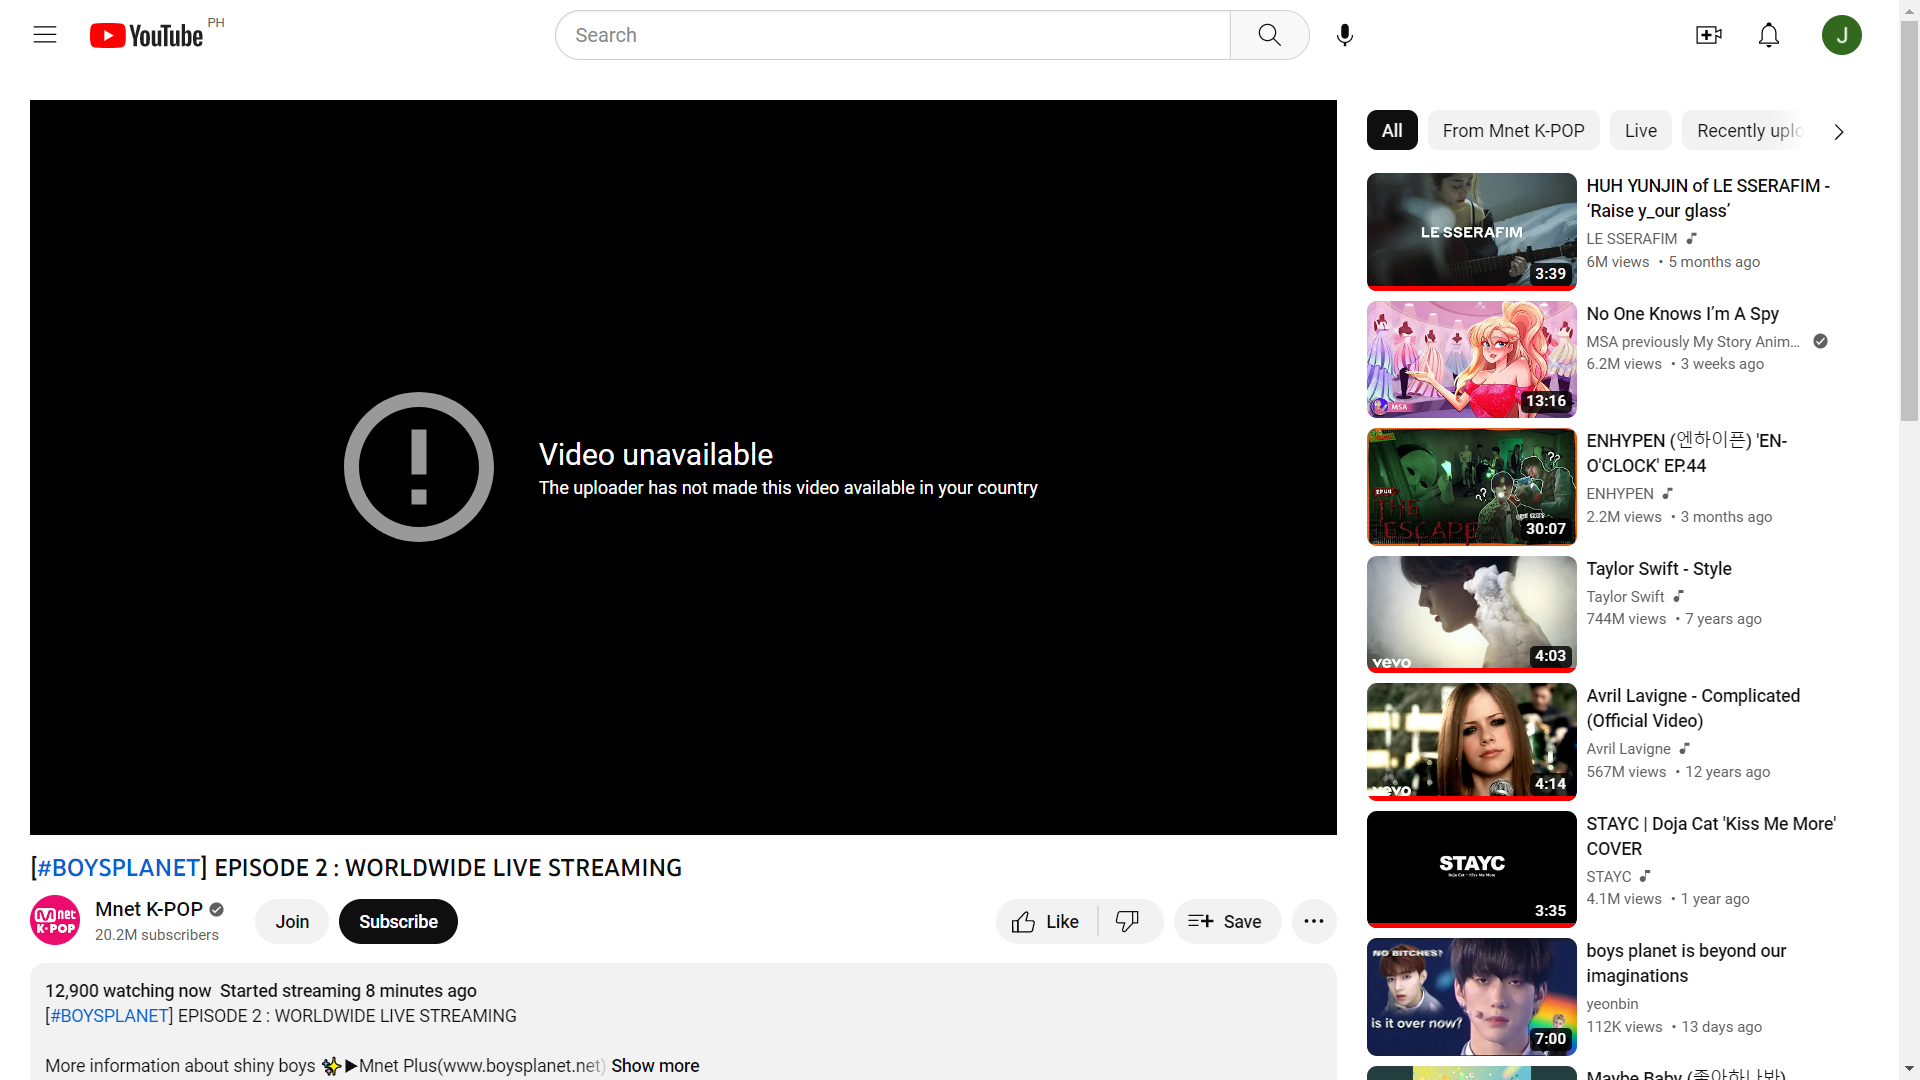Open No One Knows I'm A Spy thumbnail
The width and height of the screenshot is (1920, 1080).
[1471, 359]
